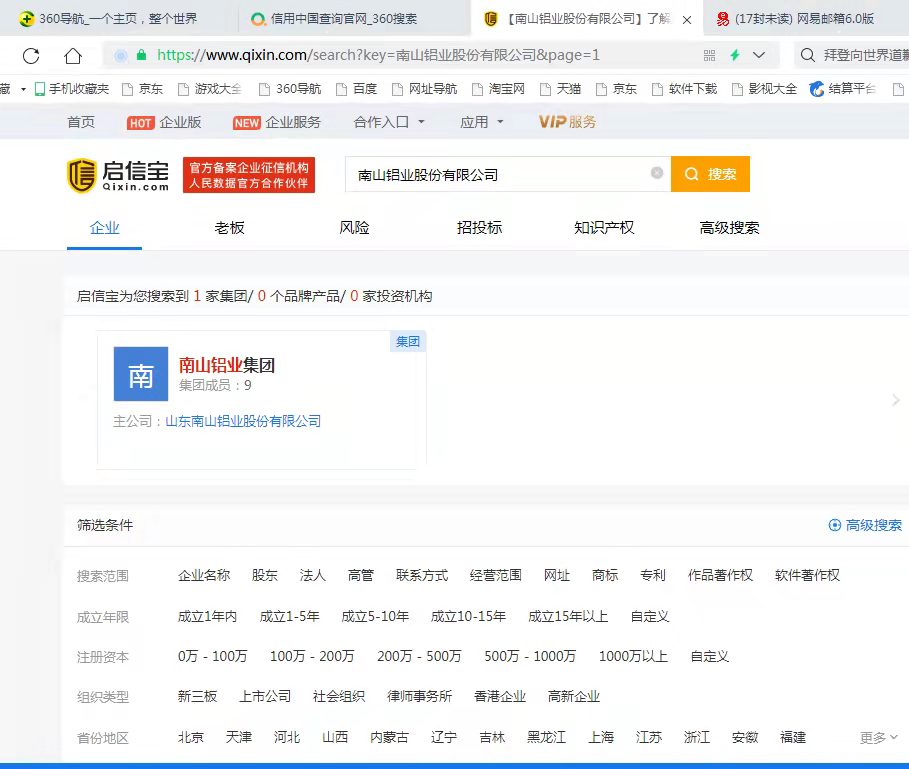Open the 影视大全 bookmark
Viewport: 909px width, 769px height.
click(765, 89)
